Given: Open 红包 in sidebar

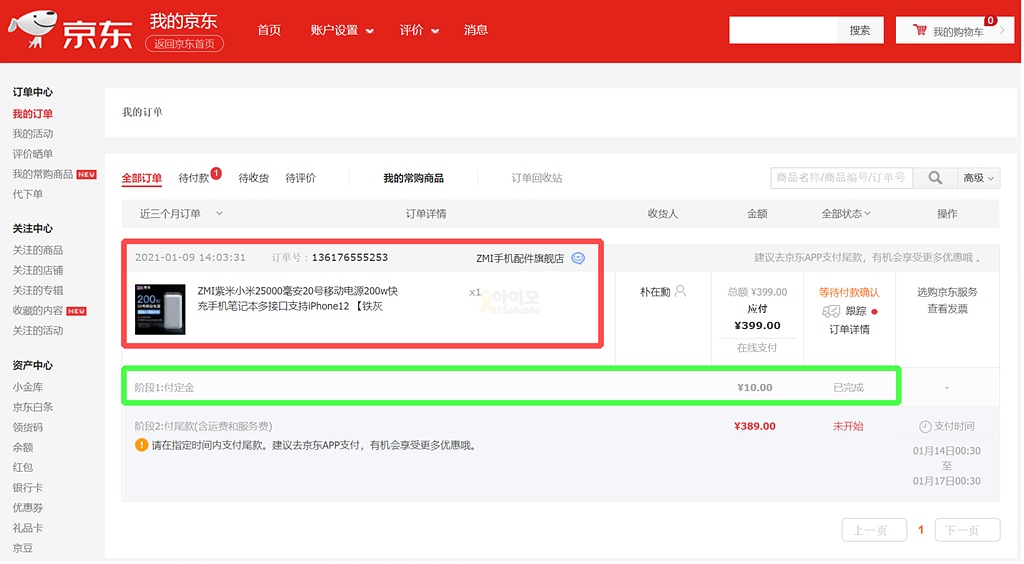Looking at the screenshot, I should 22,468.
